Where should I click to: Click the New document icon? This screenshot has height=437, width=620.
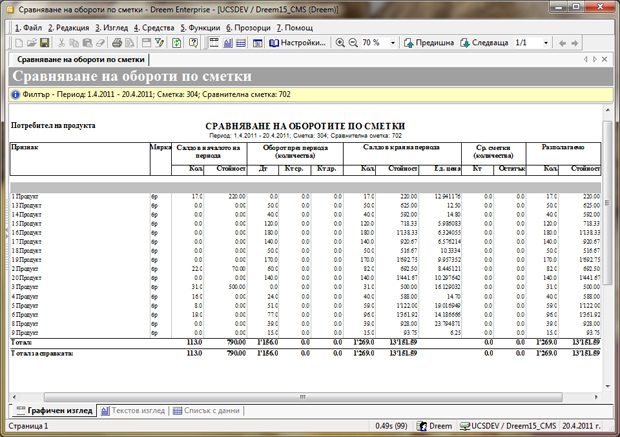(x=19, y=43)
